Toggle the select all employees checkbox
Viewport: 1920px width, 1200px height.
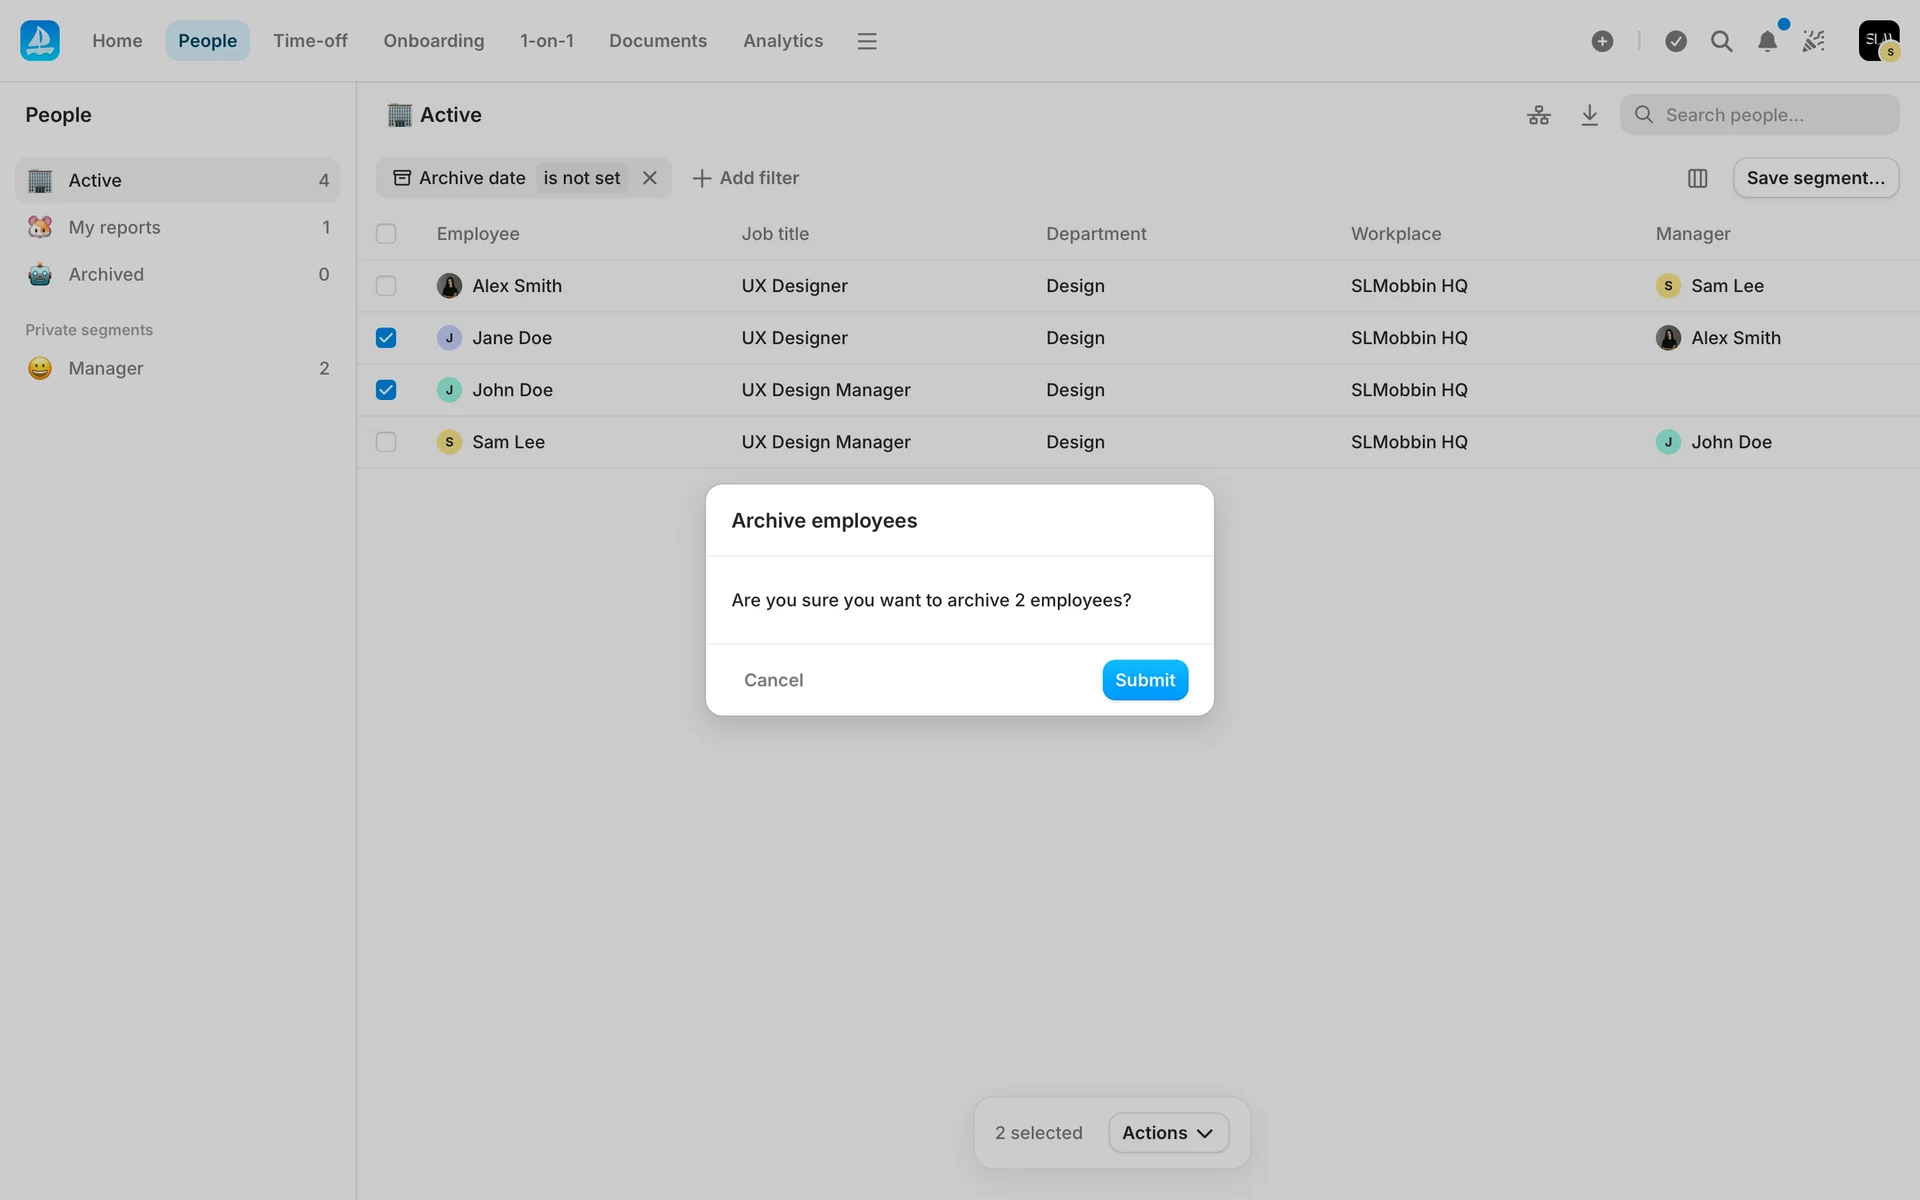pyautogui.click(x=386, y=234)
